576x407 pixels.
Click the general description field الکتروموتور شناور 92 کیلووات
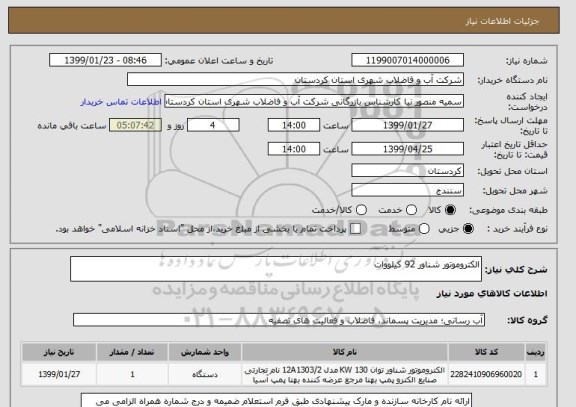pyautogui.click(x=276, y=269)
